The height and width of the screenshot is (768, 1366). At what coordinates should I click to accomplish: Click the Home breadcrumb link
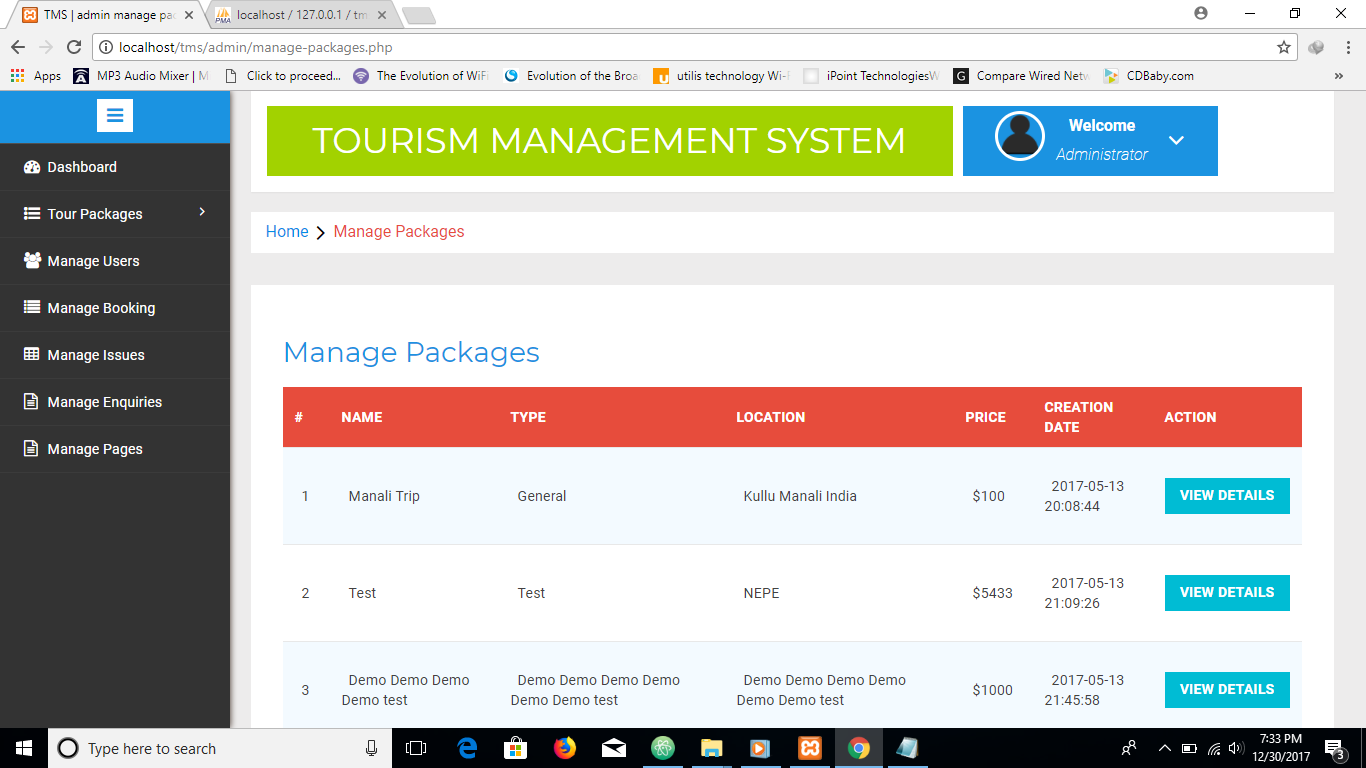click(x=287, y=231)
